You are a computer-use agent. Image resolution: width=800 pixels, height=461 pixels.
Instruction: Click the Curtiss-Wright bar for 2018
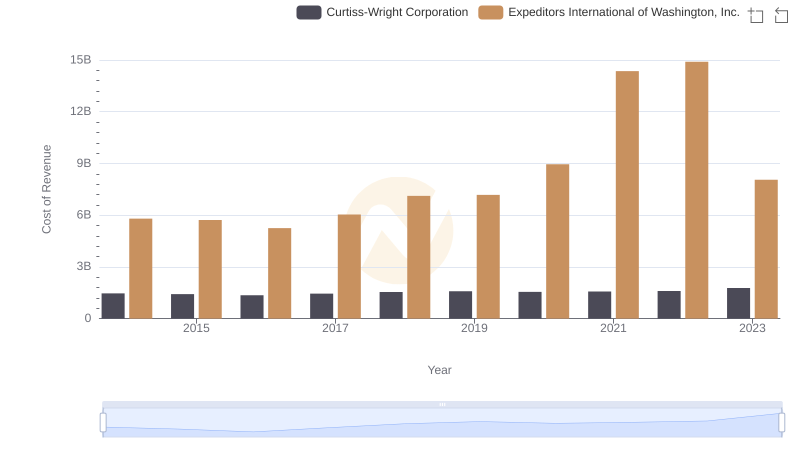point(391,305)
